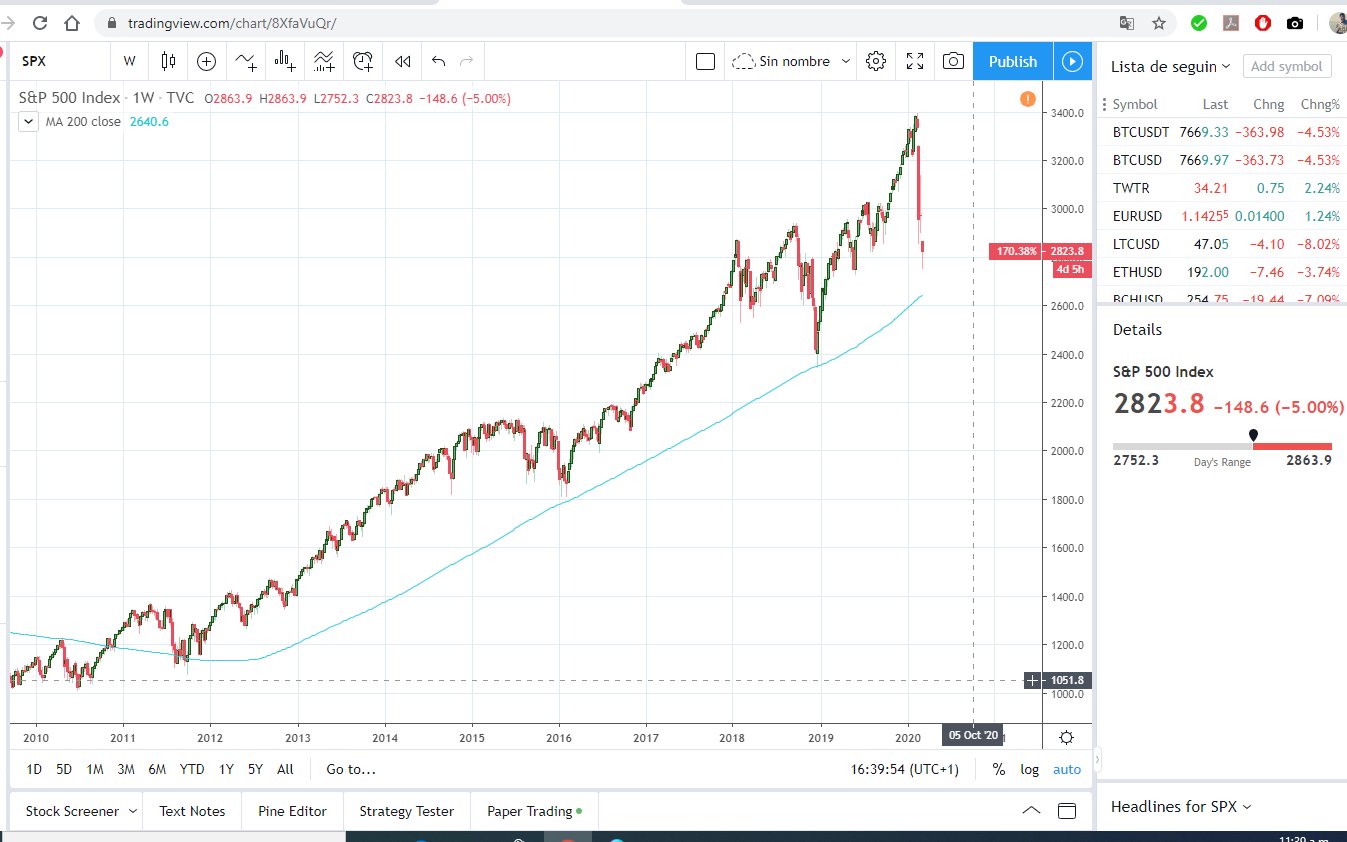Screen dimensions: 1347x842
Task: Reload the browser page
Action: coord(38,22)
